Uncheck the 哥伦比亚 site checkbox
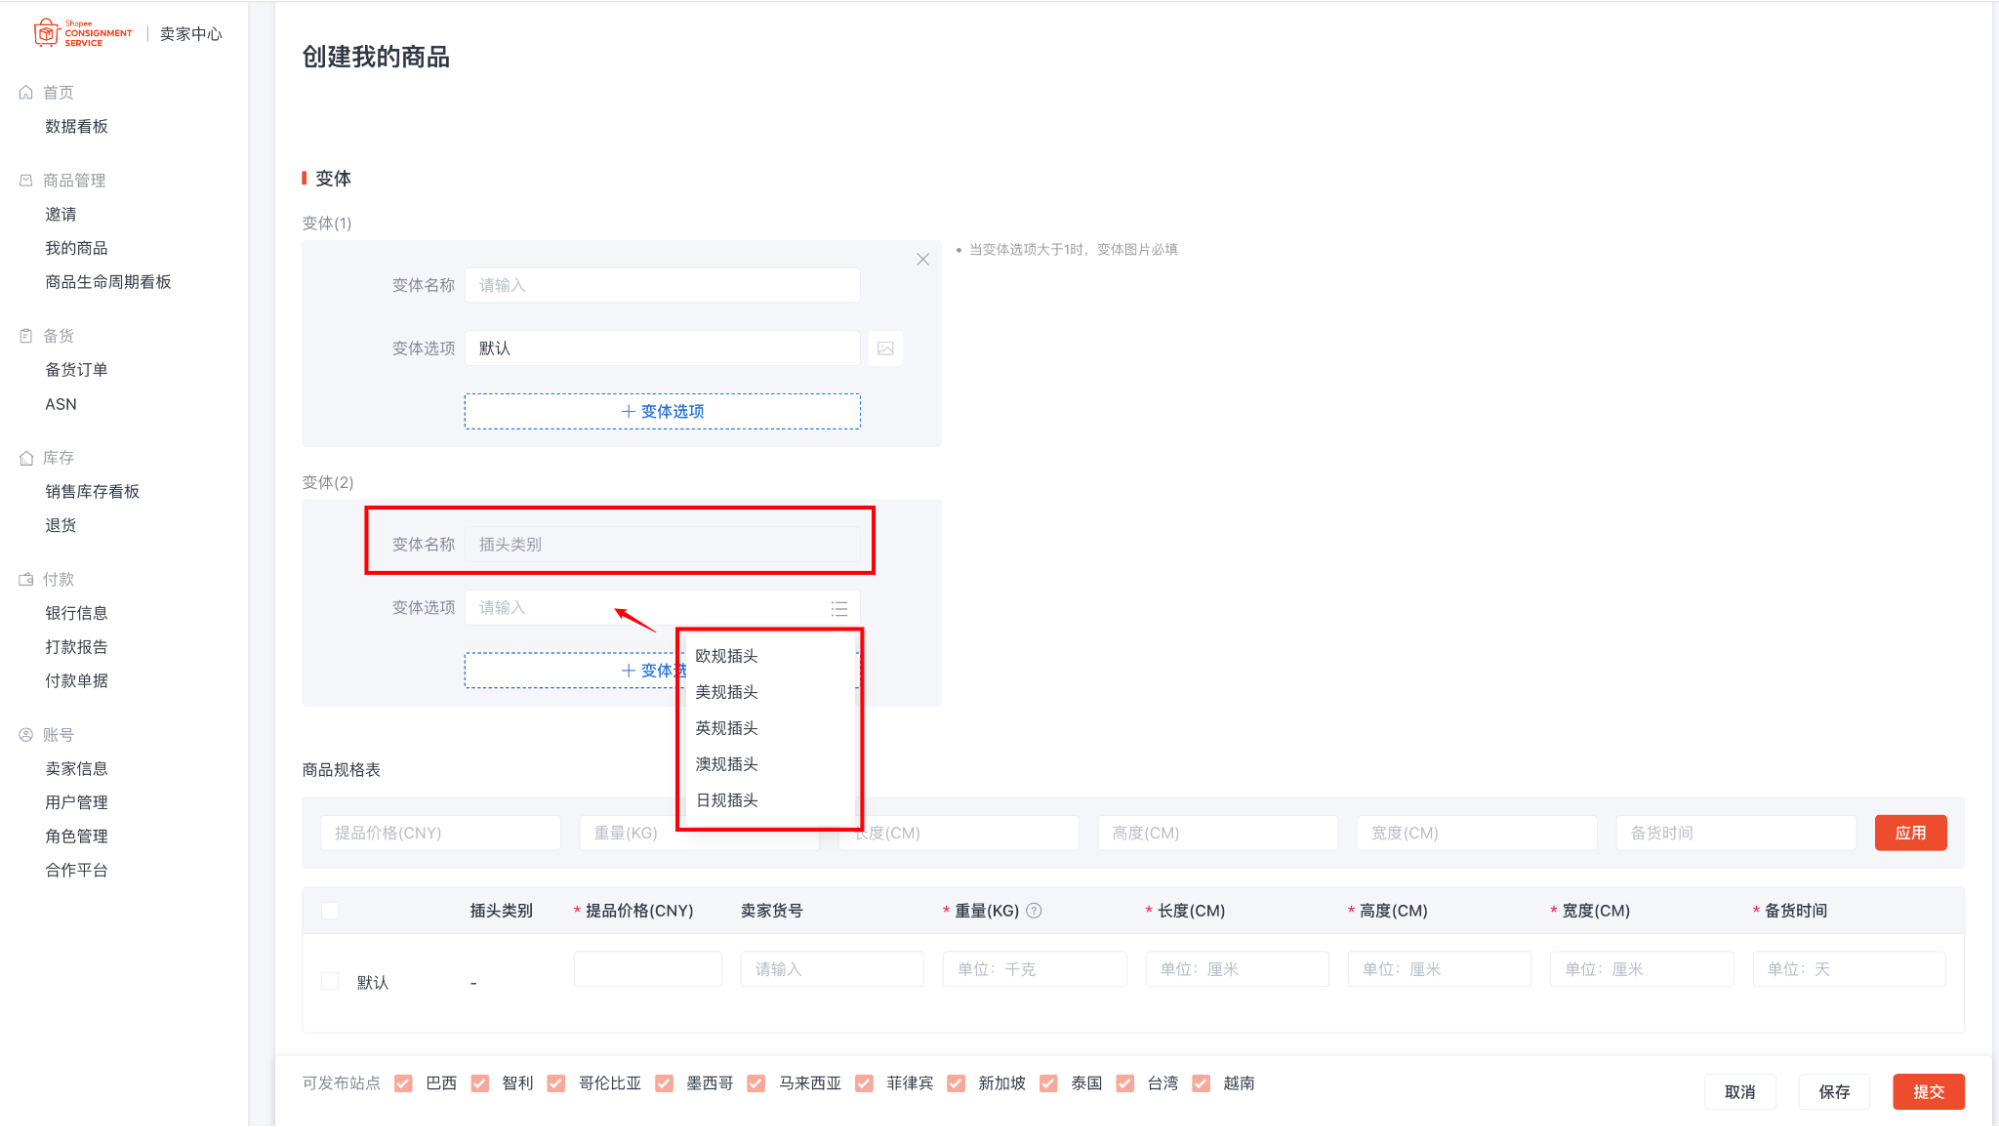The height and width of the screenshot is (1127, 1999). (557, 1084)
